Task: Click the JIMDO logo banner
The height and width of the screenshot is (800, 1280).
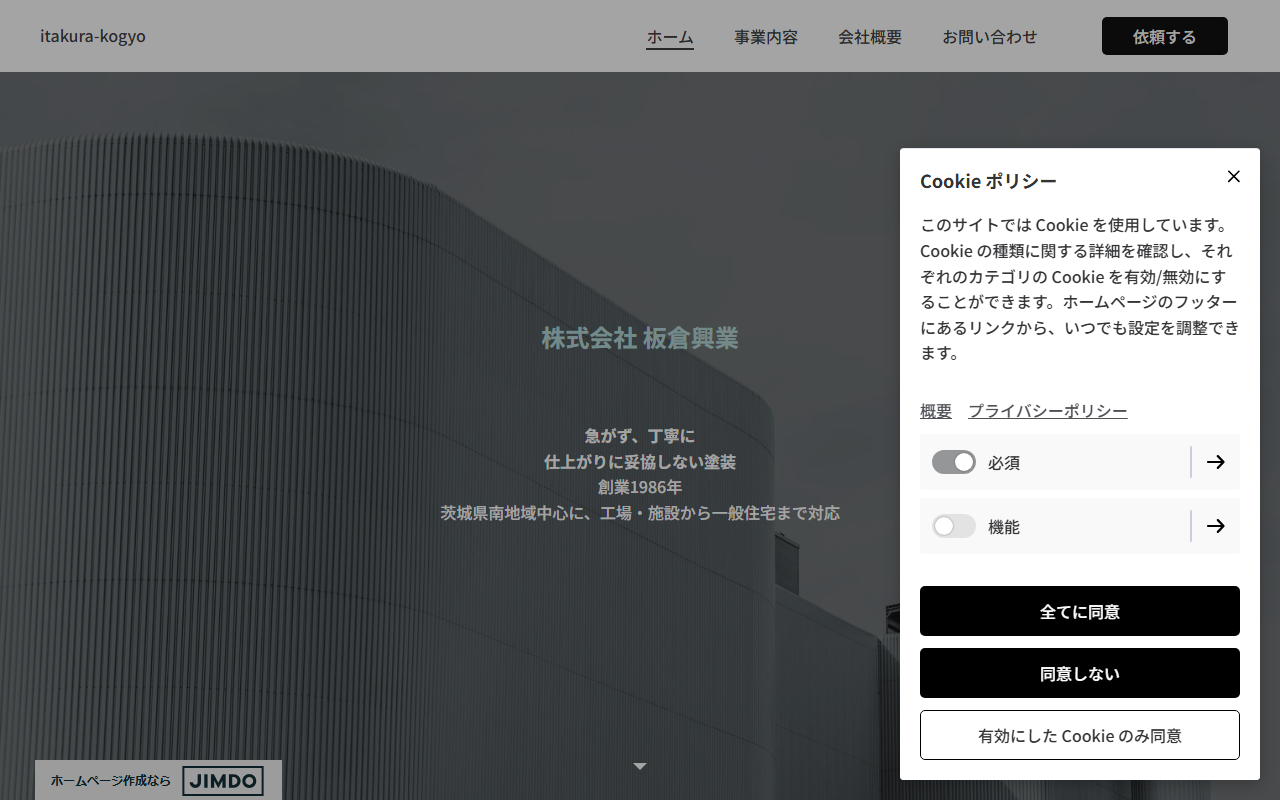Action: click(223, 780)
